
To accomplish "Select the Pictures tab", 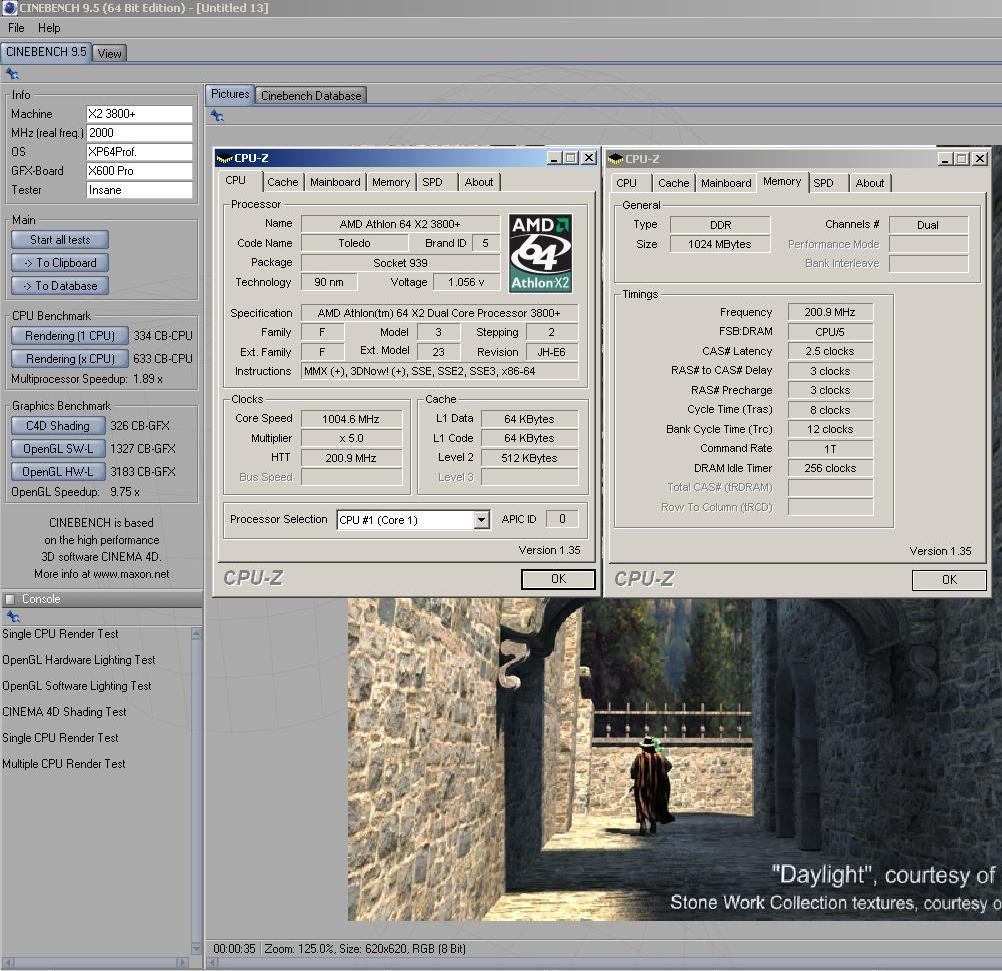I will click(x=230, y=94).
